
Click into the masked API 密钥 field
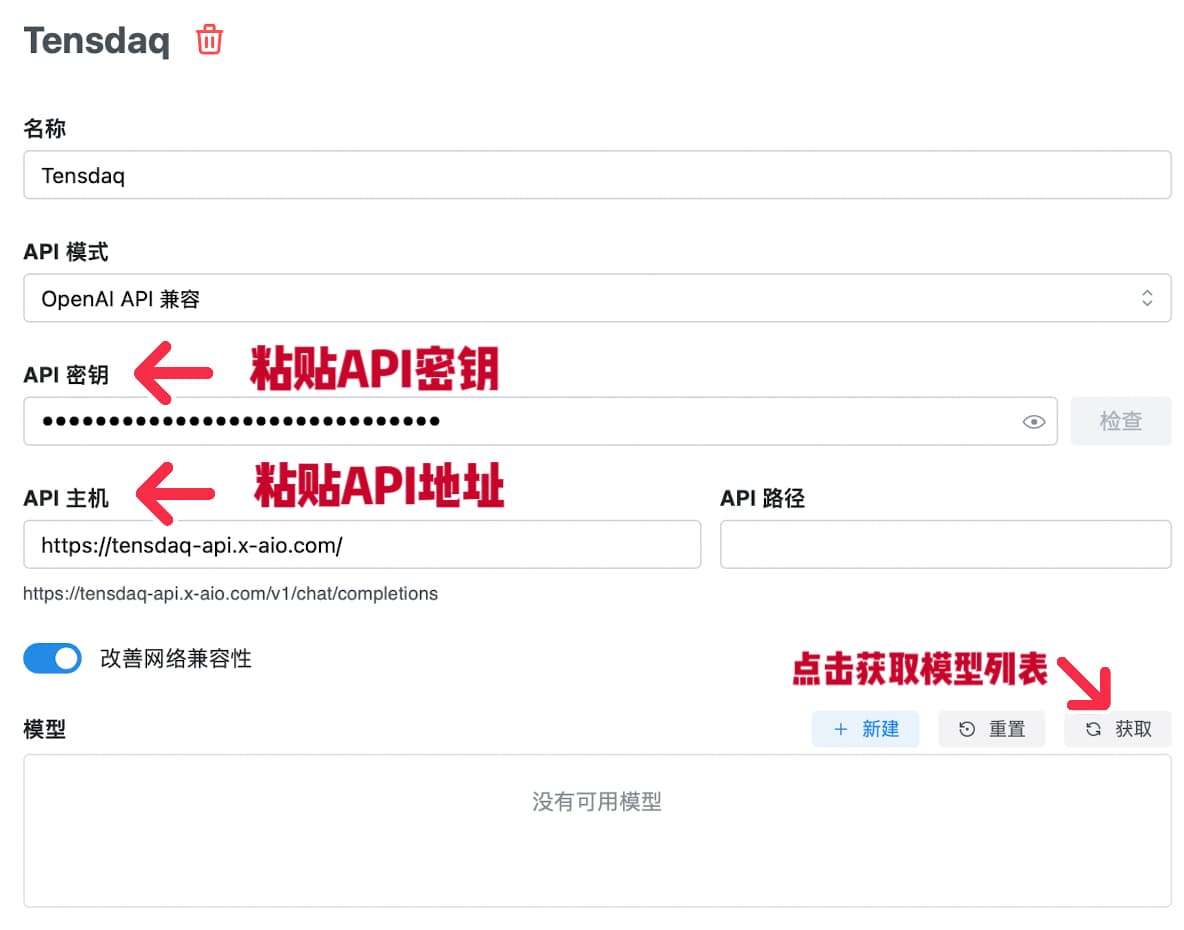click(520, 421)
